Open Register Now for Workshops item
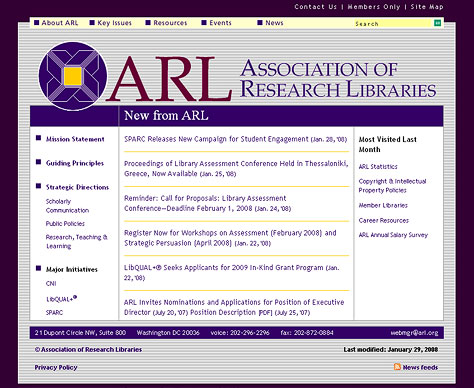474x388 pixels. click(x=230, y=238)
